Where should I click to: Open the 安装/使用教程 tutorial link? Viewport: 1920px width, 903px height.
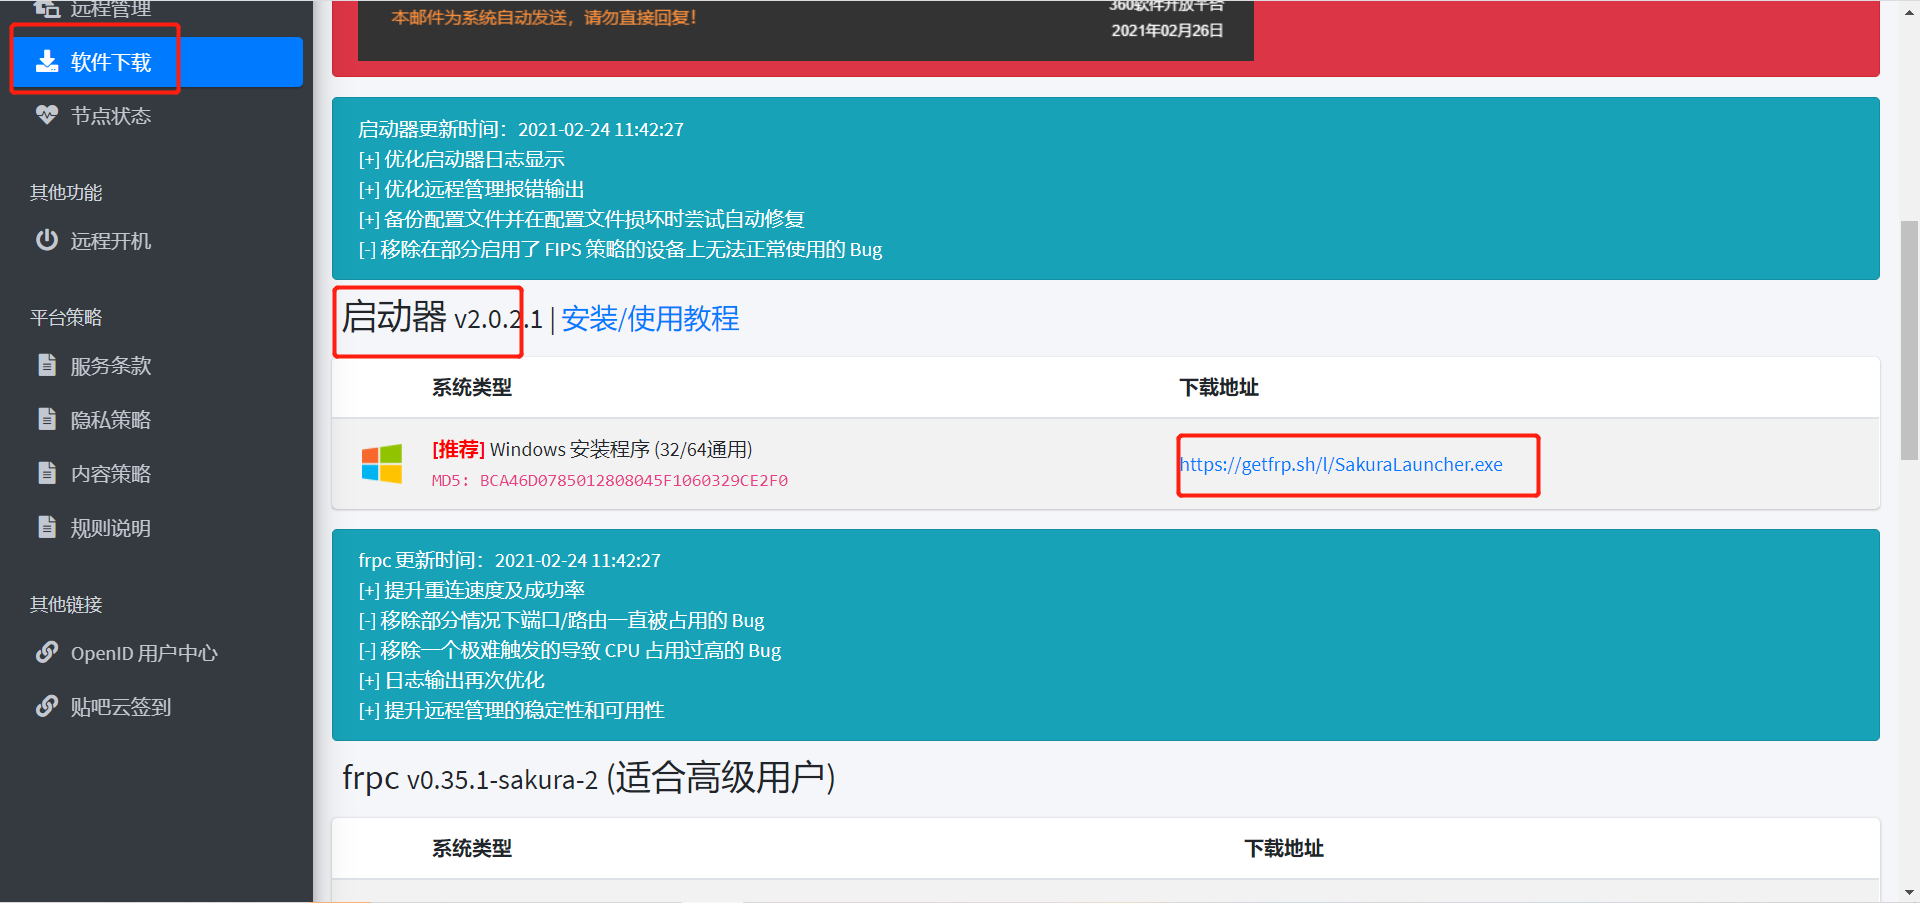(650, 319)
